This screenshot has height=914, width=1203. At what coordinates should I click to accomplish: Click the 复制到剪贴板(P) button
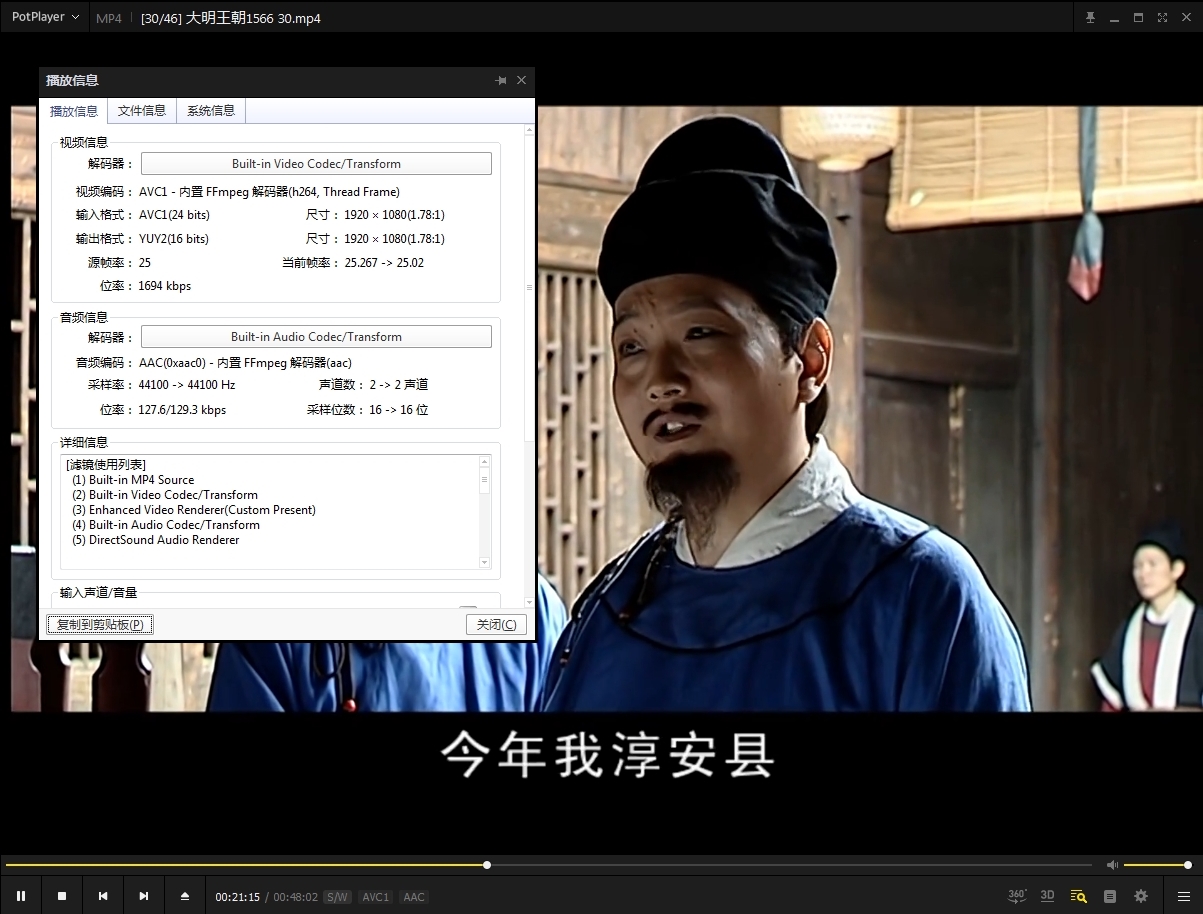100,625
